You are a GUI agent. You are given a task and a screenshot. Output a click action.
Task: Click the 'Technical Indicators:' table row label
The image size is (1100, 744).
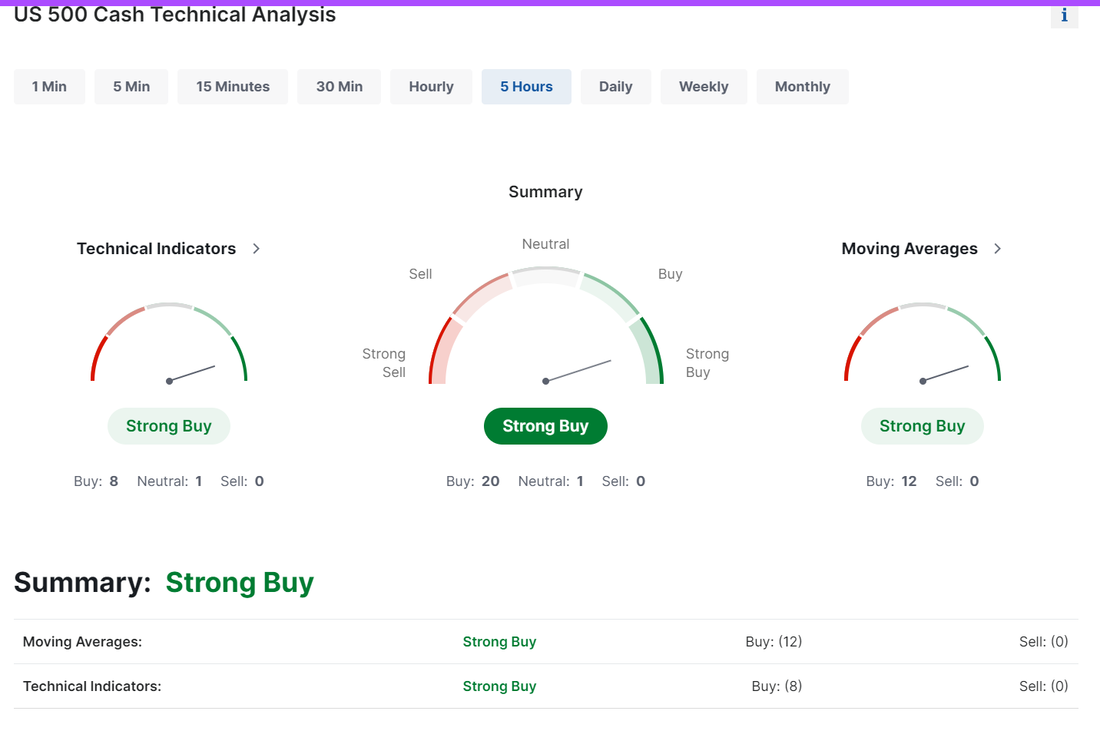[92, 686]
